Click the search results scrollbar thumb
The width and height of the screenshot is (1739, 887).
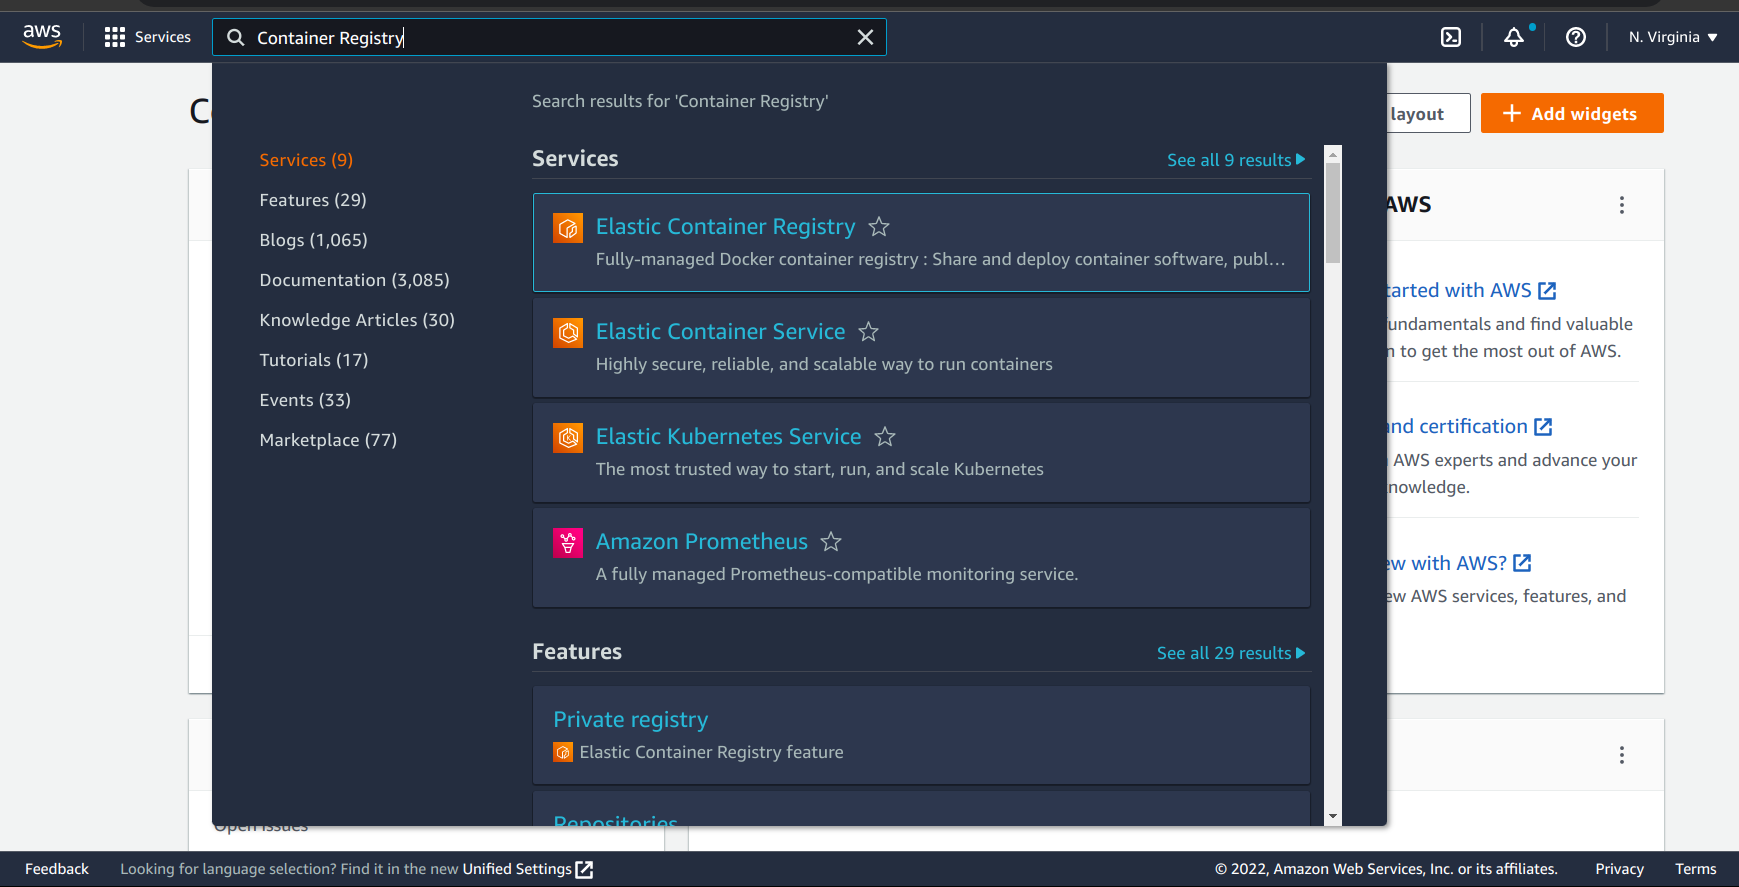[x=1332, y=212]
